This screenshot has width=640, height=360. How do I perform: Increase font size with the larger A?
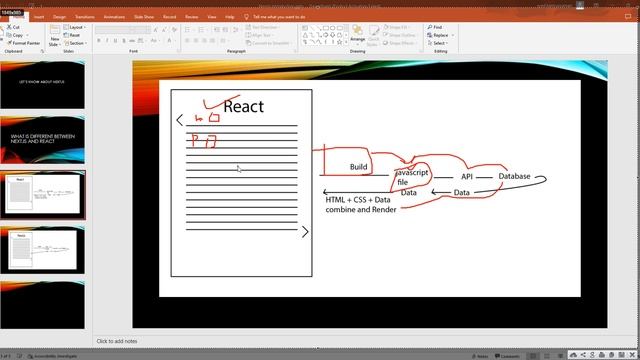tap(156, 30)
